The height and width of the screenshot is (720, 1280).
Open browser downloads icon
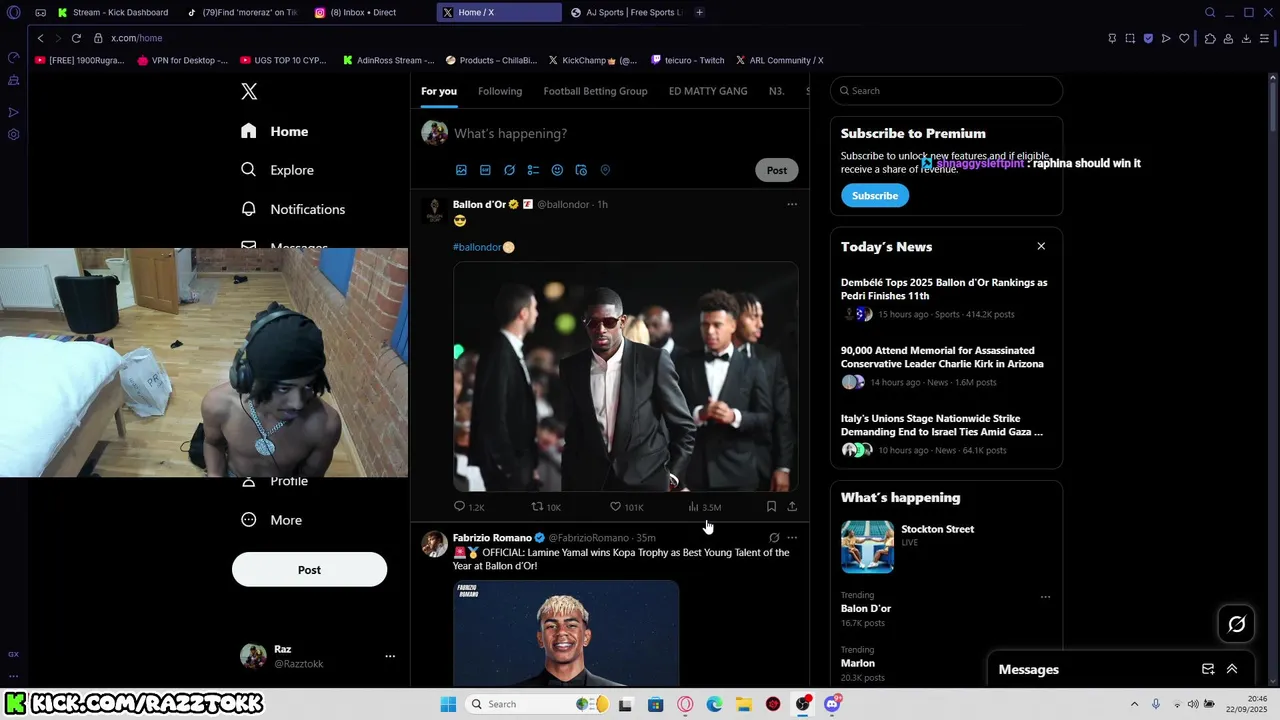pyautogui.click(x=1246, y=38)
